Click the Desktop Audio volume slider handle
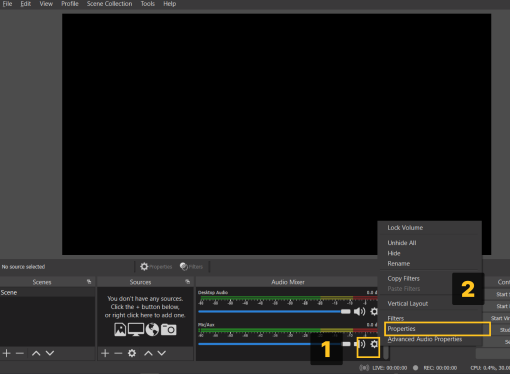This screenshot has height=374, width=510. coord(346,311)
